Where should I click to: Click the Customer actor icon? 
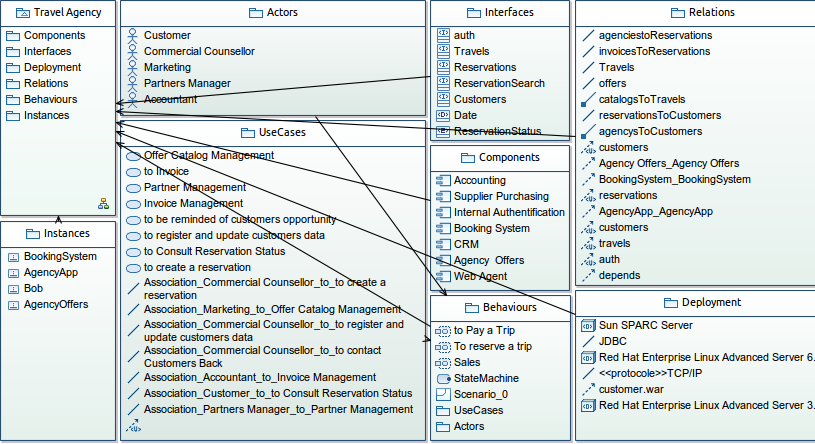(x=133, y=35)
